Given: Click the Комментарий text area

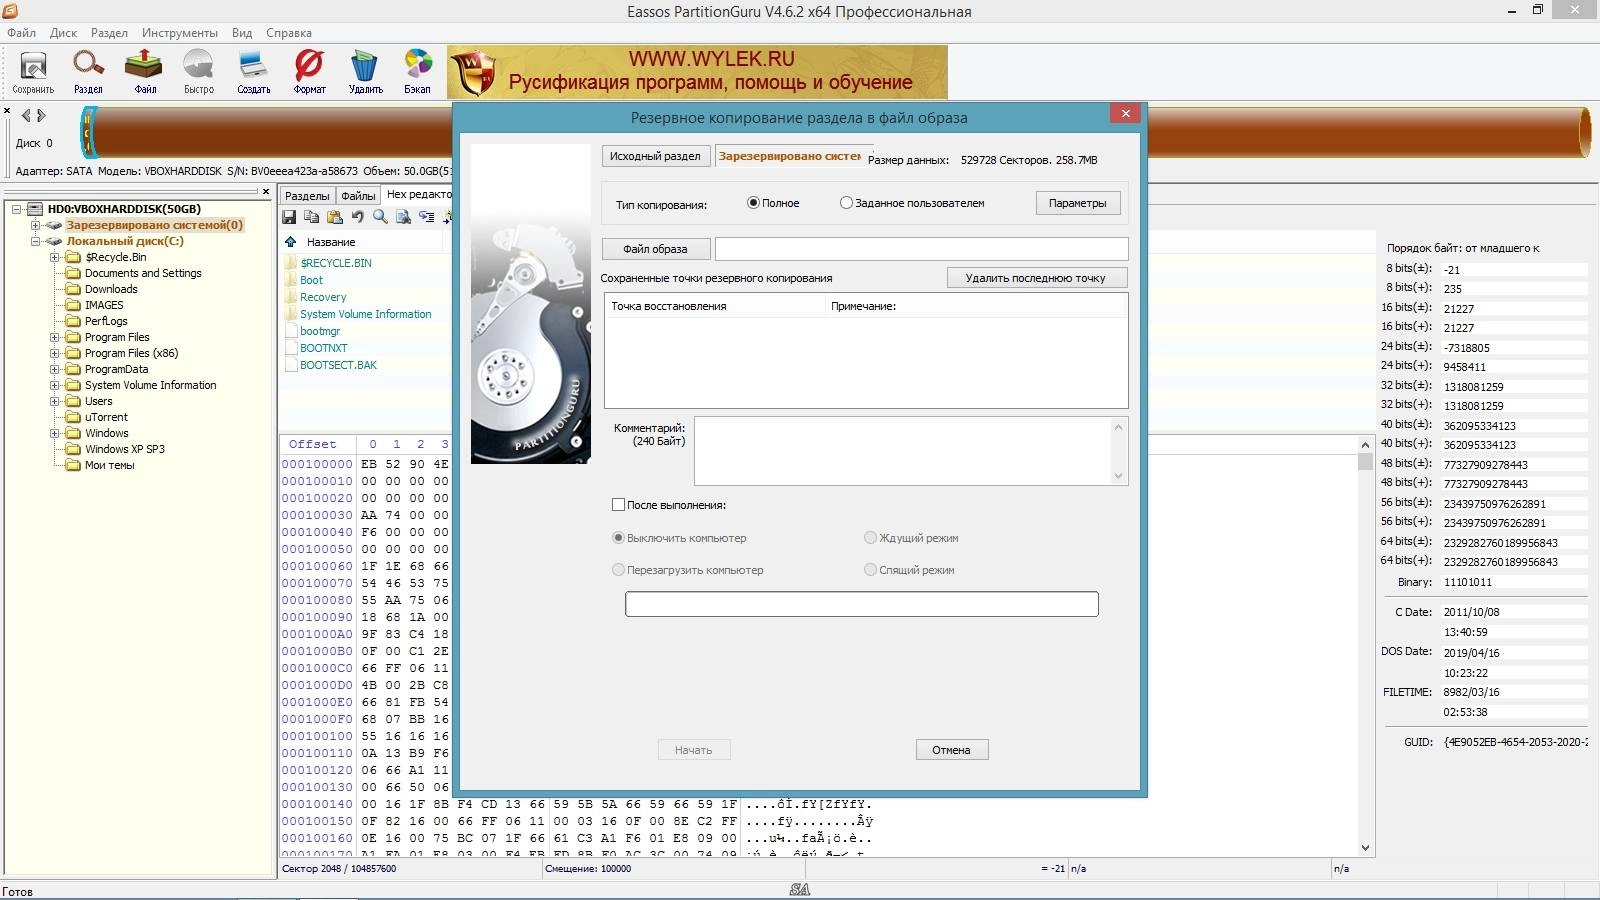Looking at the screenshot, I should click(903, 451).
